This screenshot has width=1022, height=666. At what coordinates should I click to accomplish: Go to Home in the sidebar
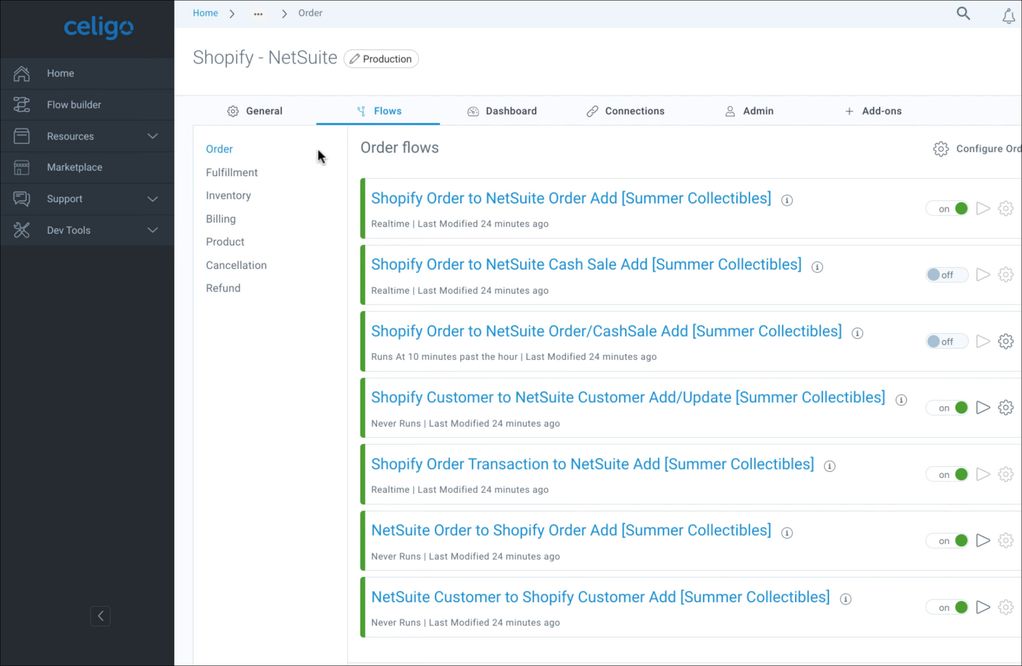(x=87, y=74)
